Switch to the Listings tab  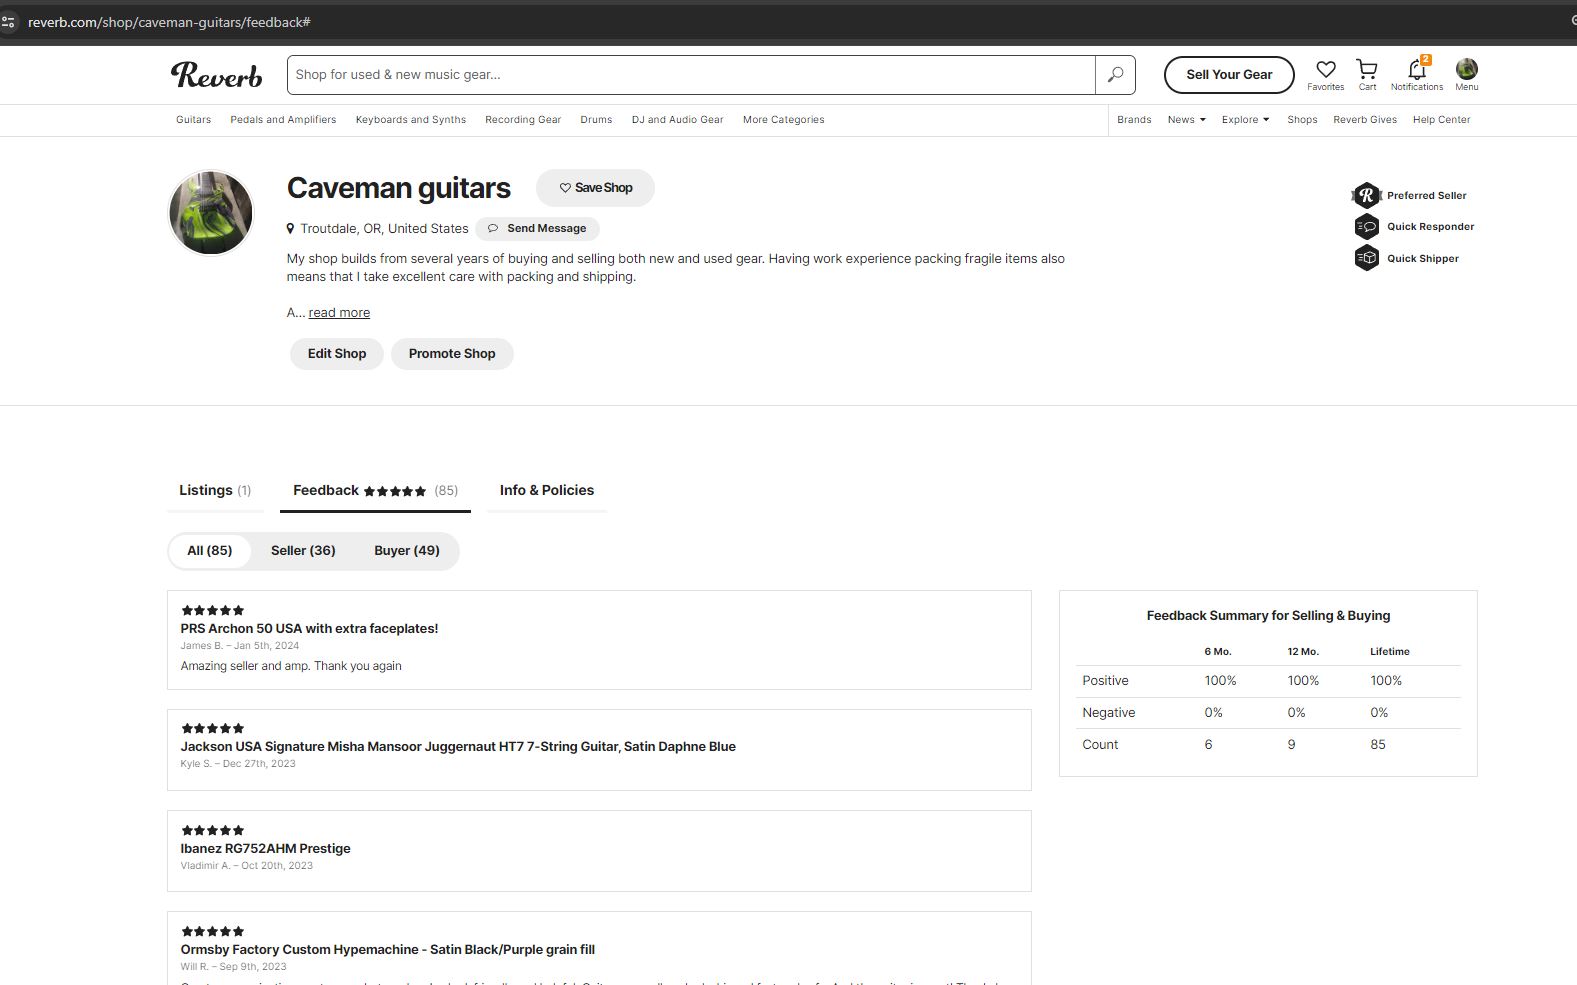tap(215, 490)
